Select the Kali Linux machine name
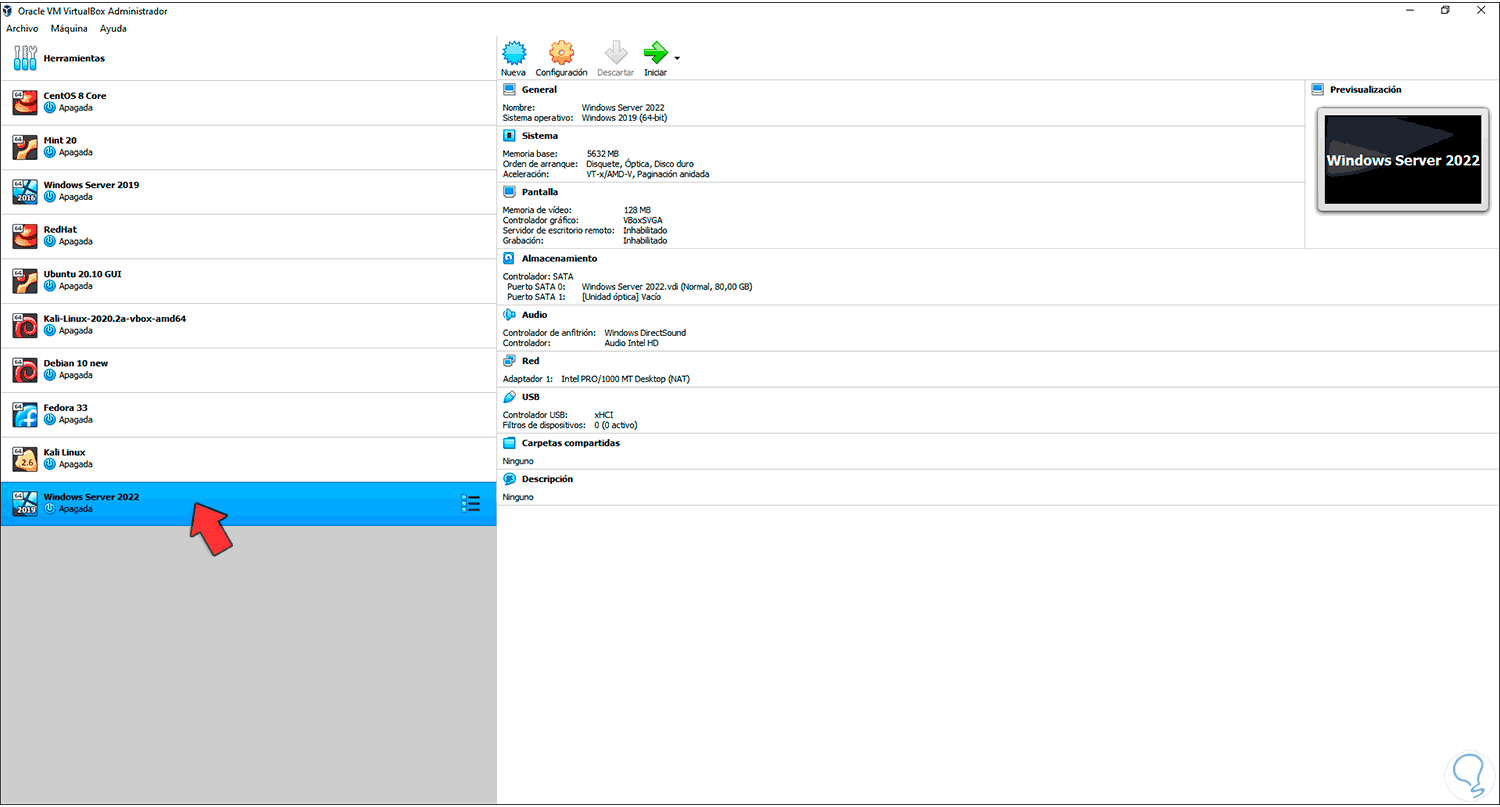This screenshot has height=807, width=1500. (x=65, y=452)
